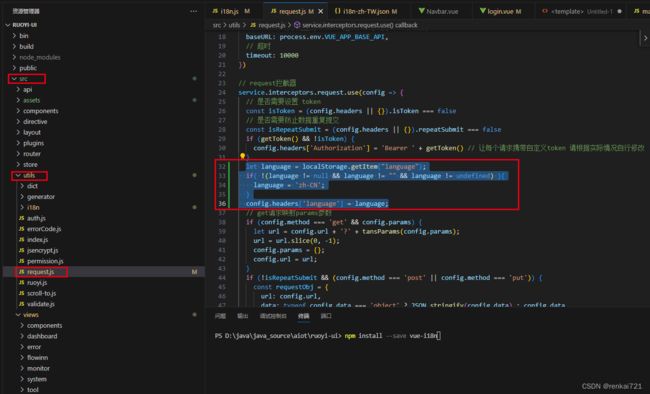
Task: Select the 终端 (Terminal) panel tab
Action: pos(303,316)
